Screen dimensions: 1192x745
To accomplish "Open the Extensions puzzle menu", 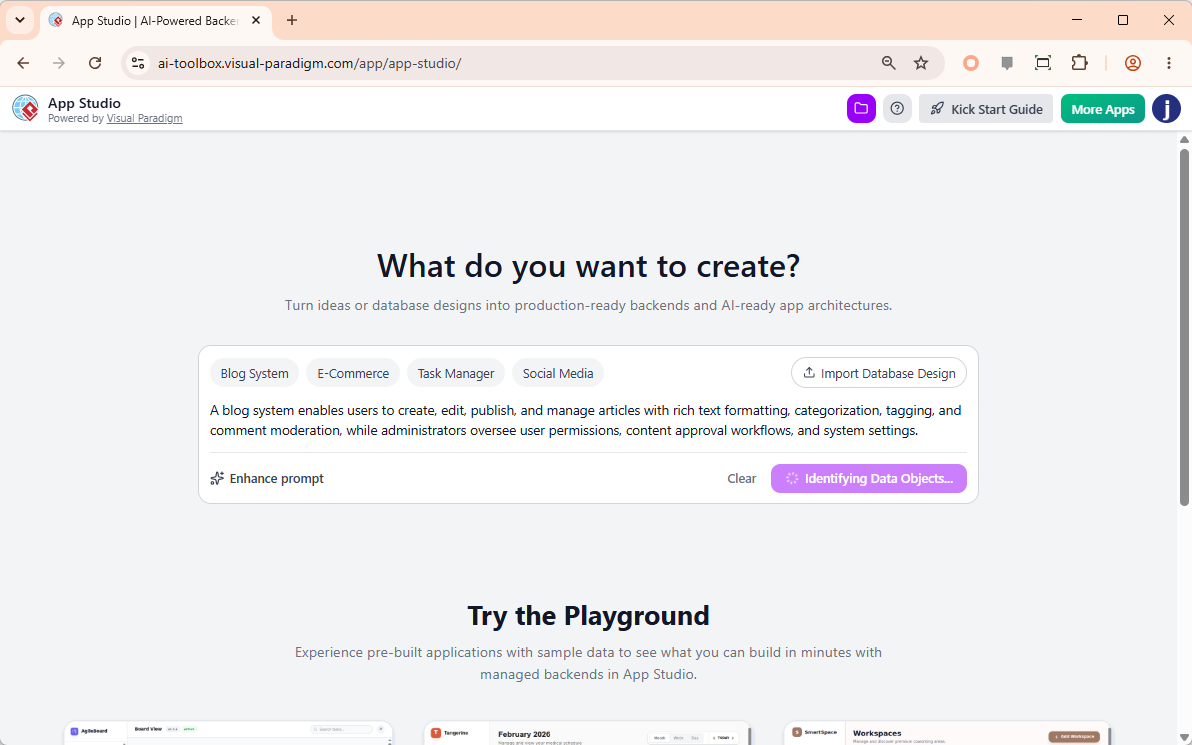I will 1079,63.
